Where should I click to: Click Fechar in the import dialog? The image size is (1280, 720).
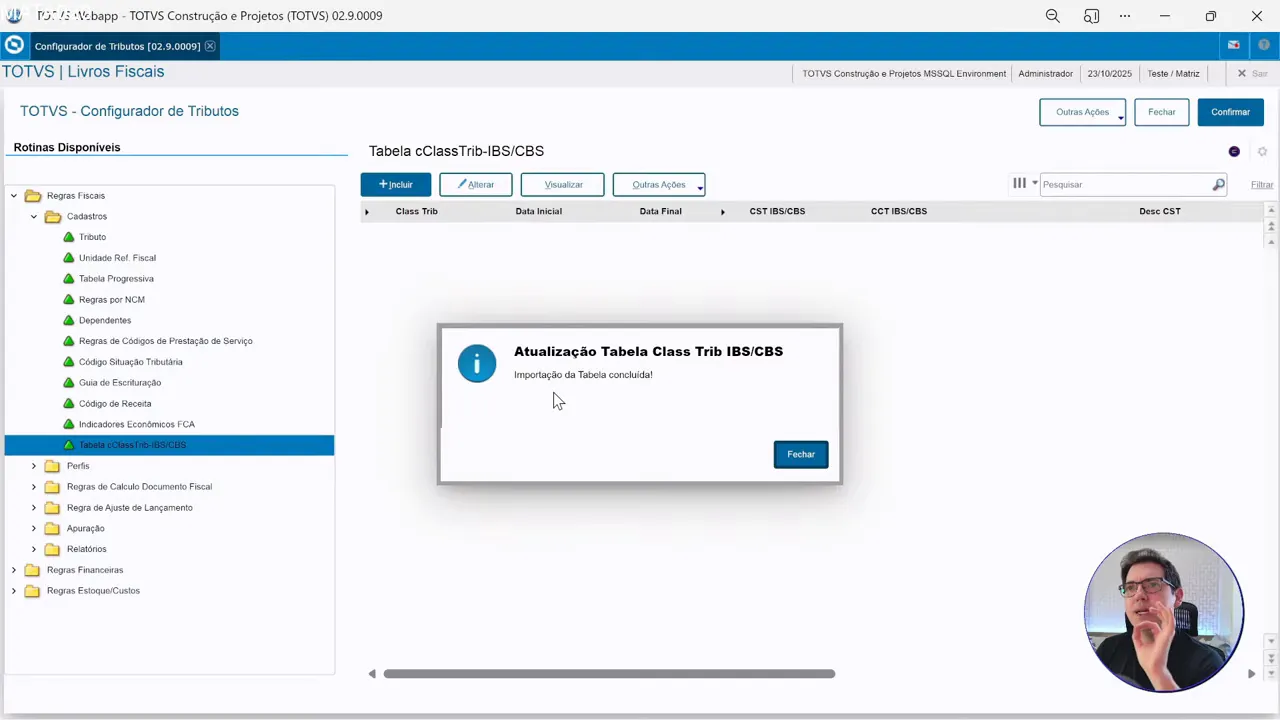tap(800, 454)
